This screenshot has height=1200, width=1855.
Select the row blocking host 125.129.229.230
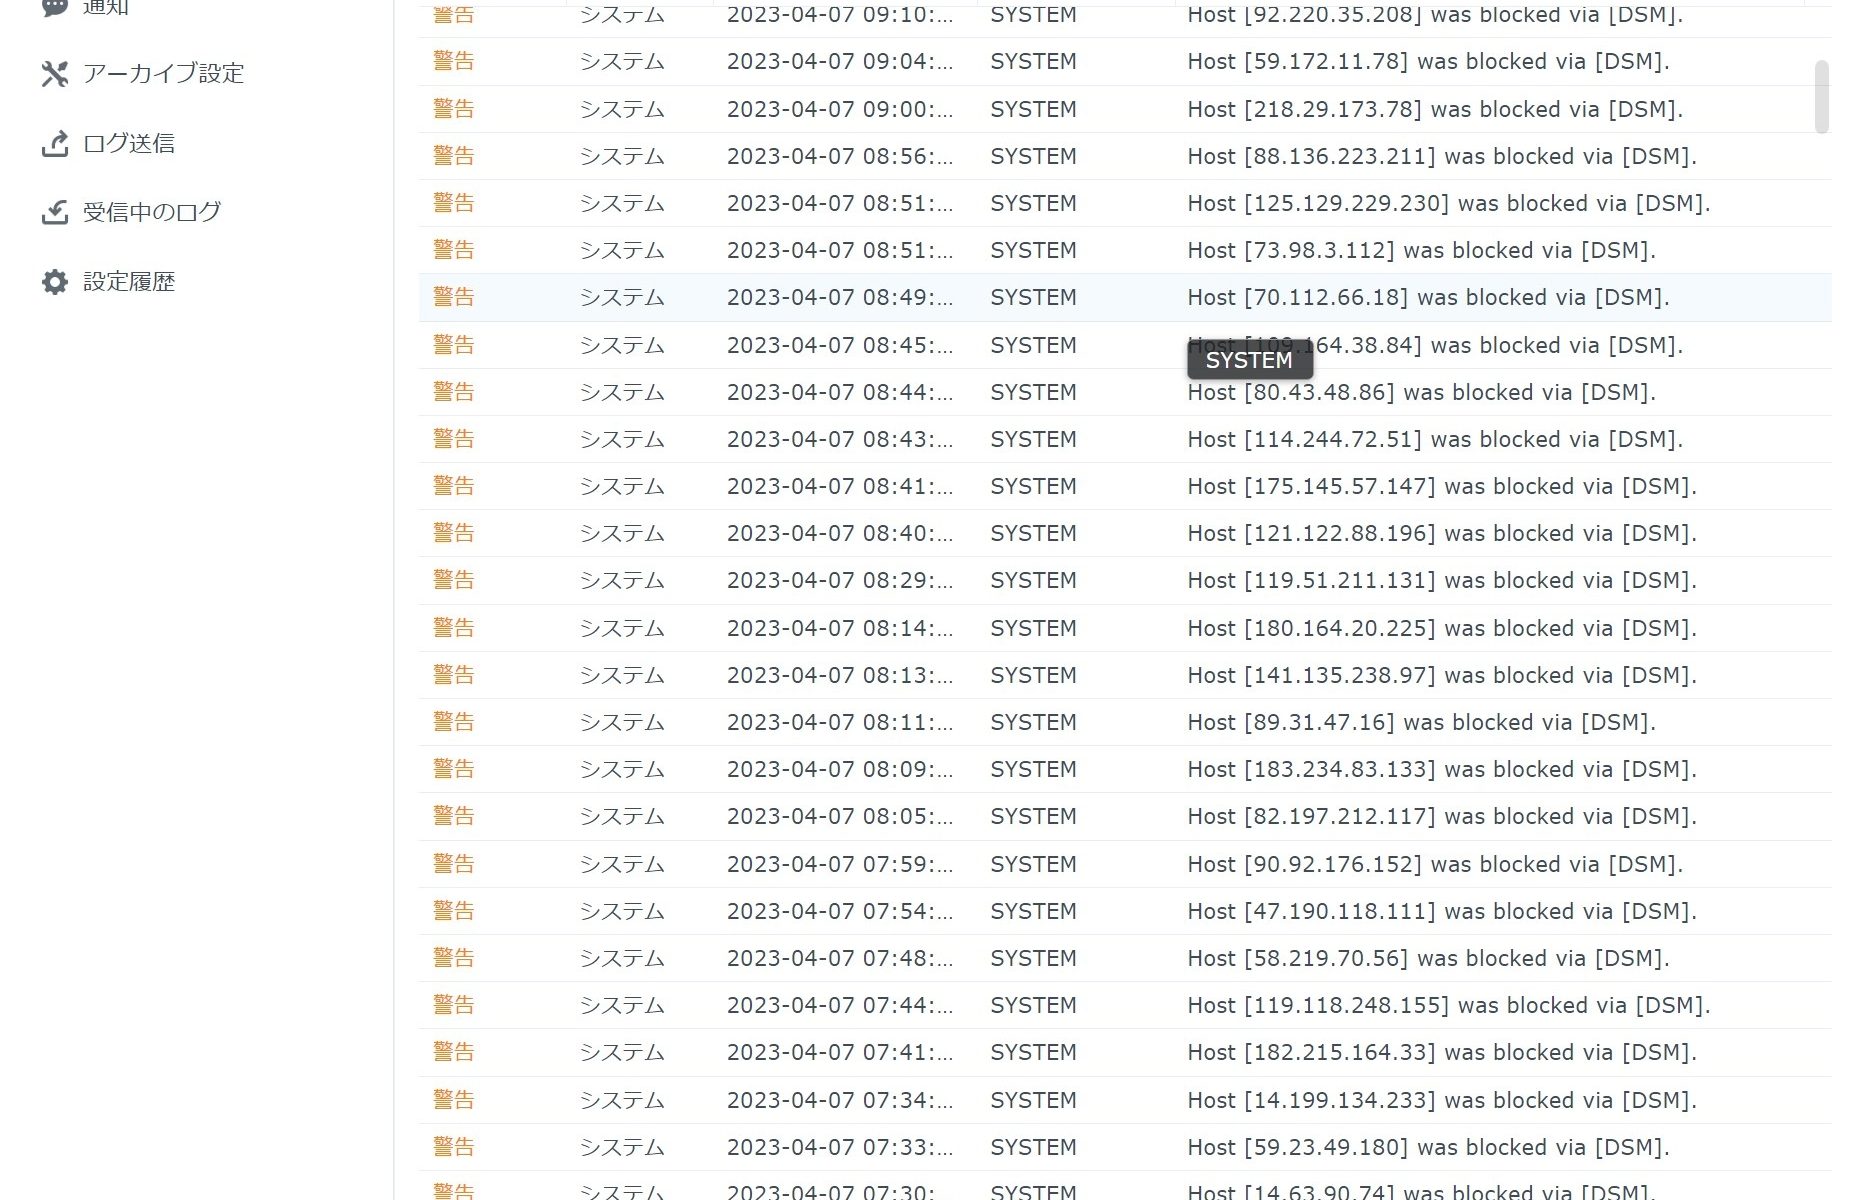1448,204
